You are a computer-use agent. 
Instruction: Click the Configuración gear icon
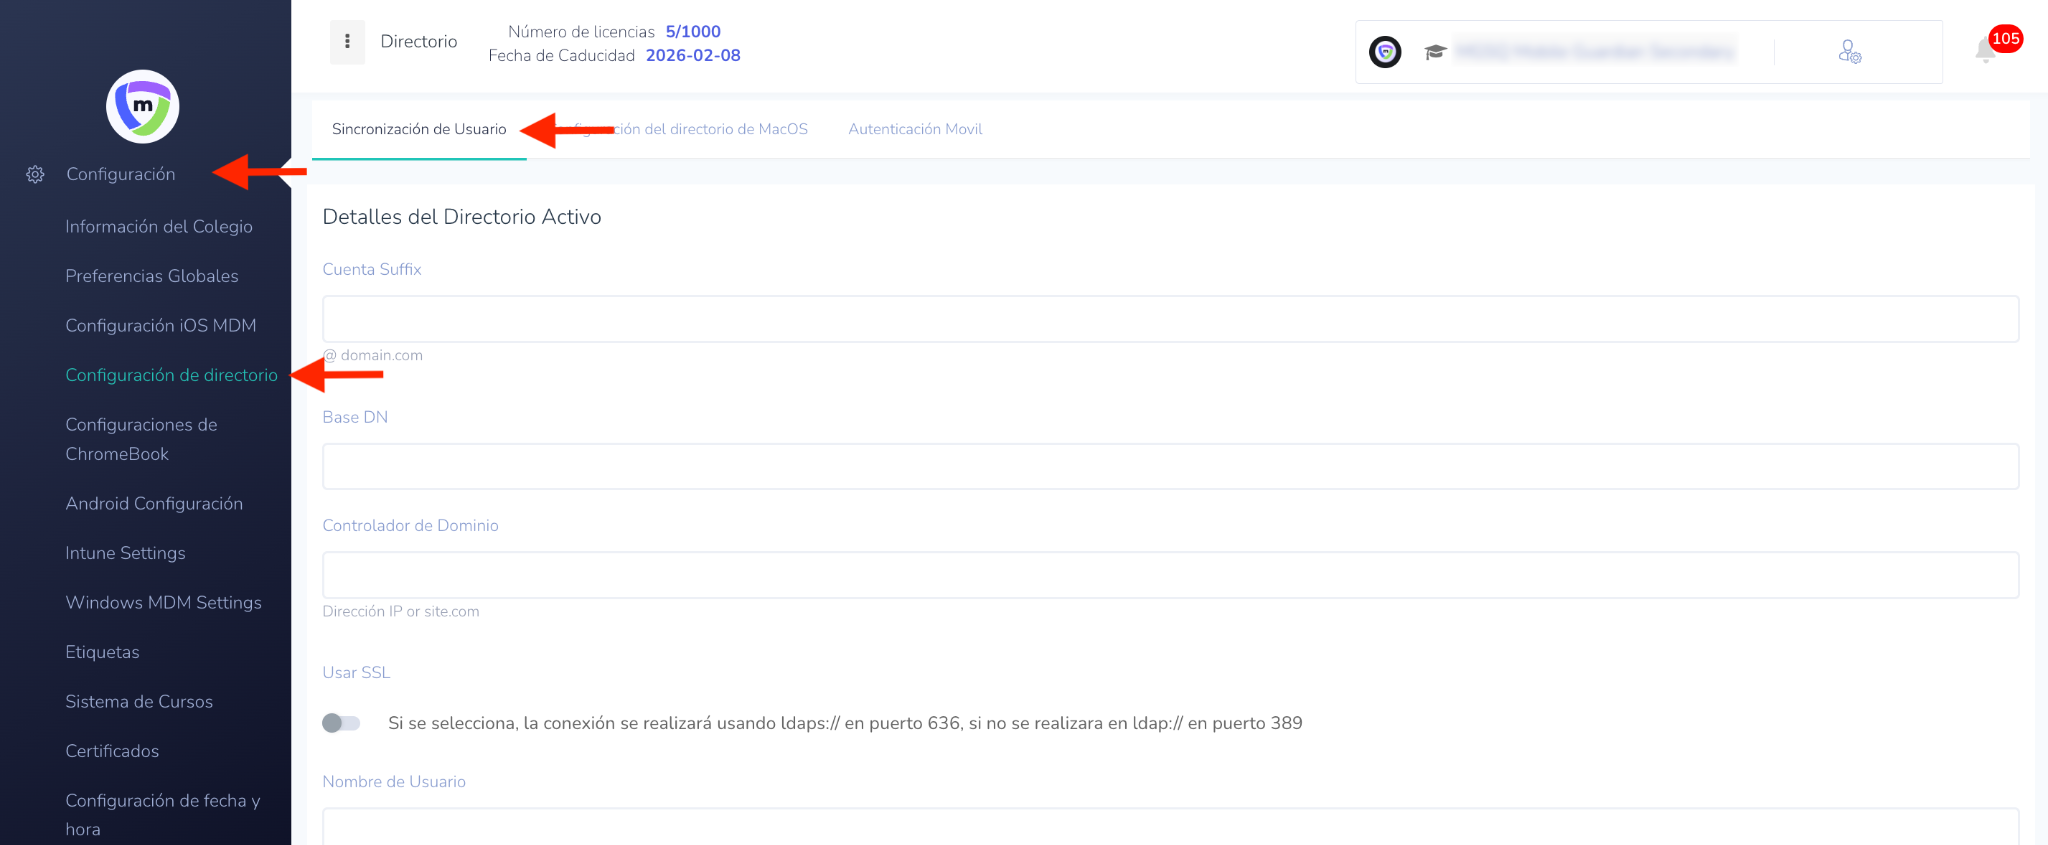[x=35, y=175]
